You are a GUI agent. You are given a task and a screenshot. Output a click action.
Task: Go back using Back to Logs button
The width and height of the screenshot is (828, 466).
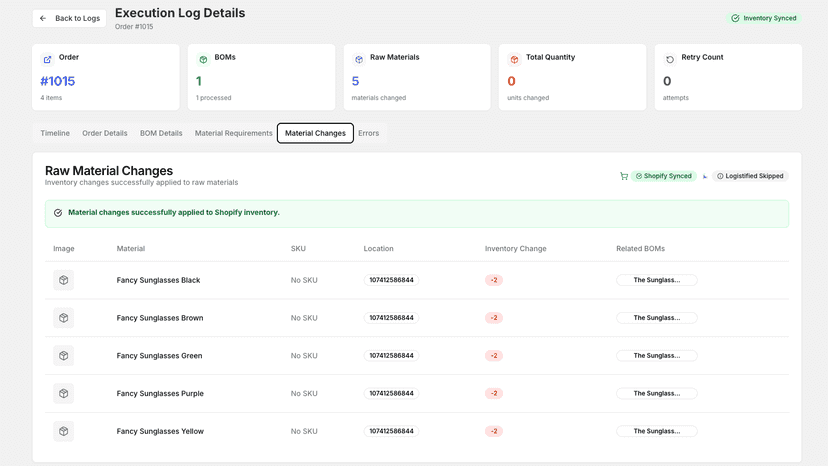tap(69, 18)
